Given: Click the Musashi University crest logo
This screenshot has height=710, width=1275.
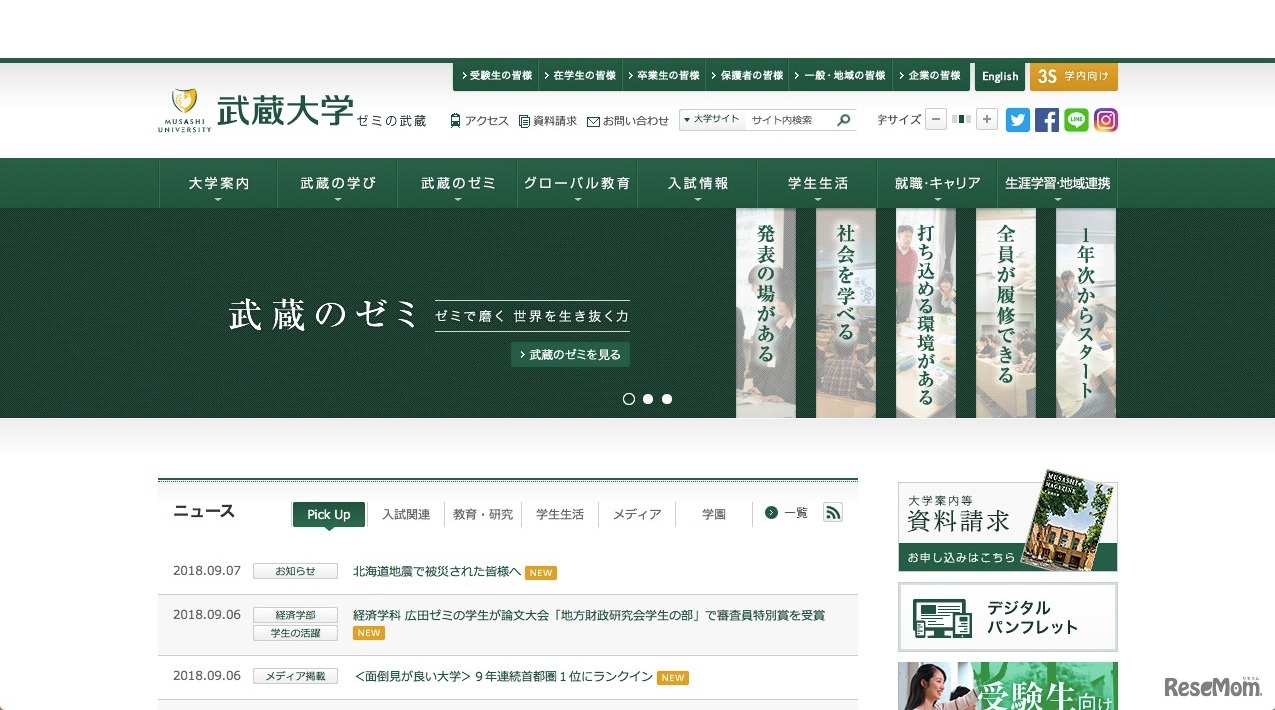Looking at the screenshot, I should 184,104.
